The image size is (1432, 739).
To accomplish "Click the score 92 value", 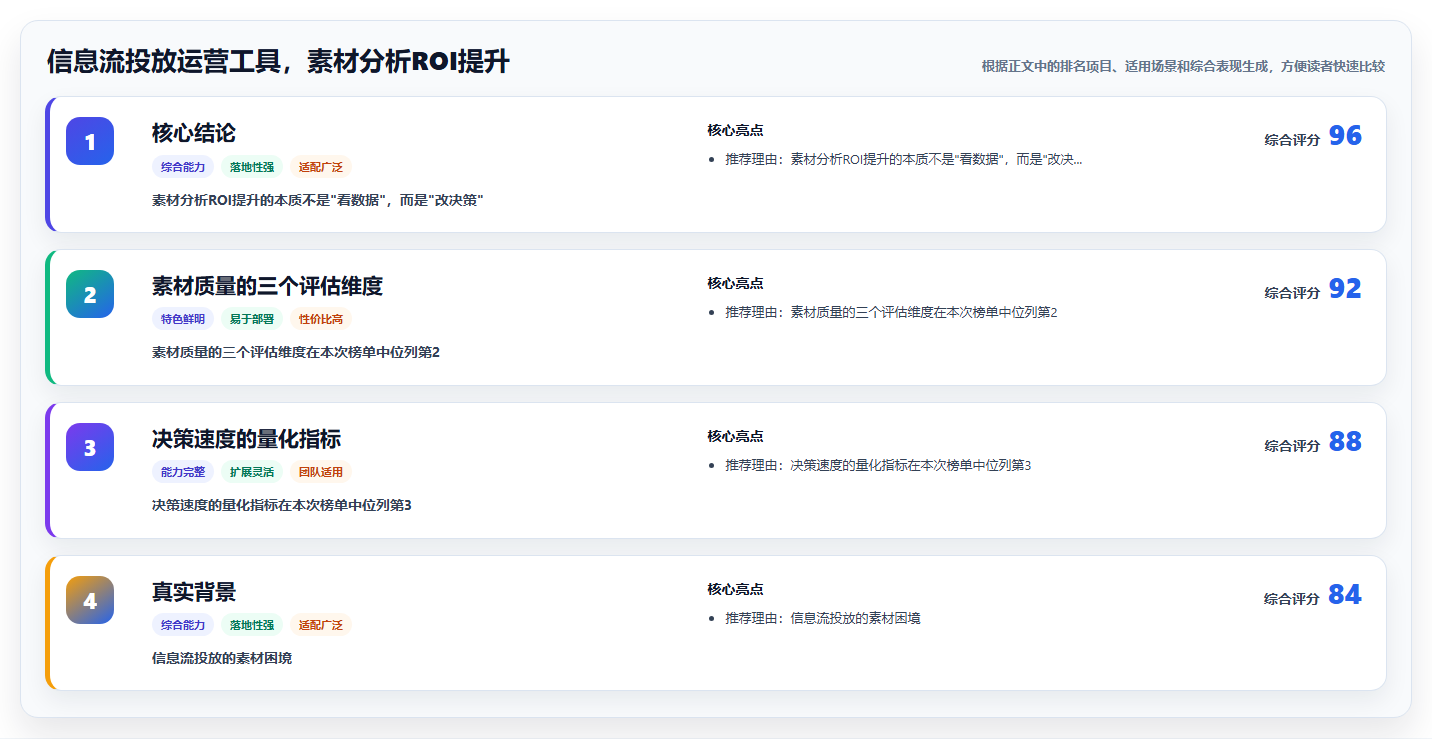I will pos(1345,289).
